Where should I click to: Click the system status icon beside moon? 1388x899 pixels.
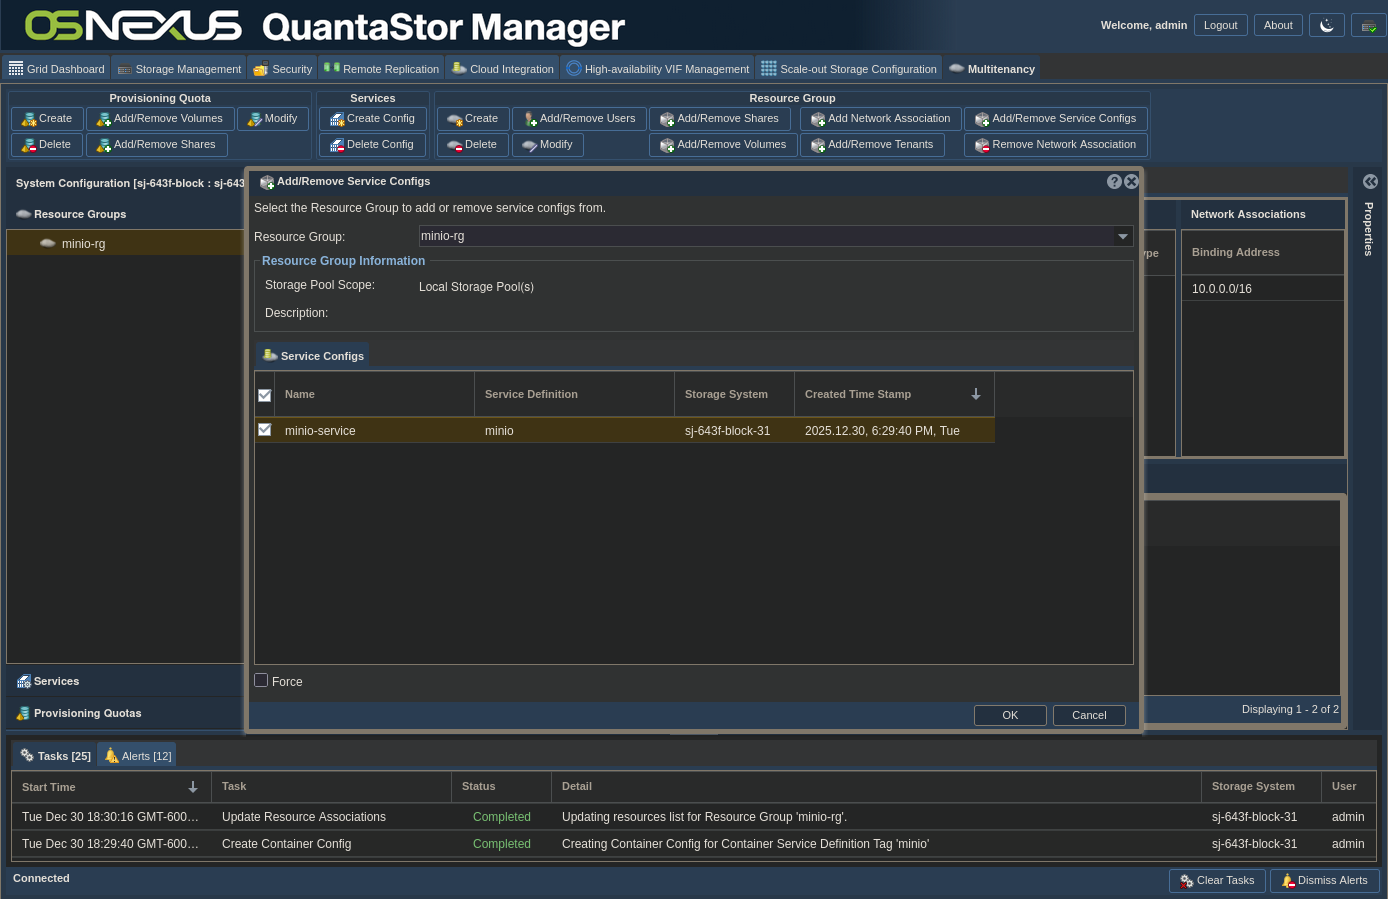tap(1368, 25)
